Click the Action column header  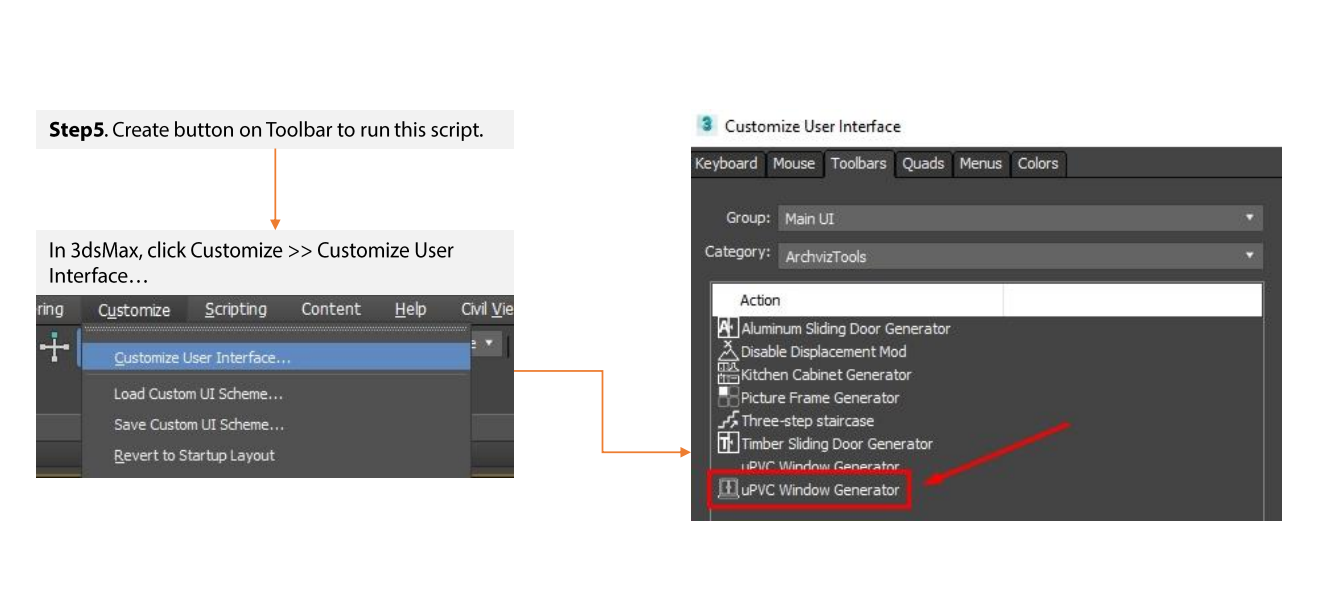(x=760, y=300)
